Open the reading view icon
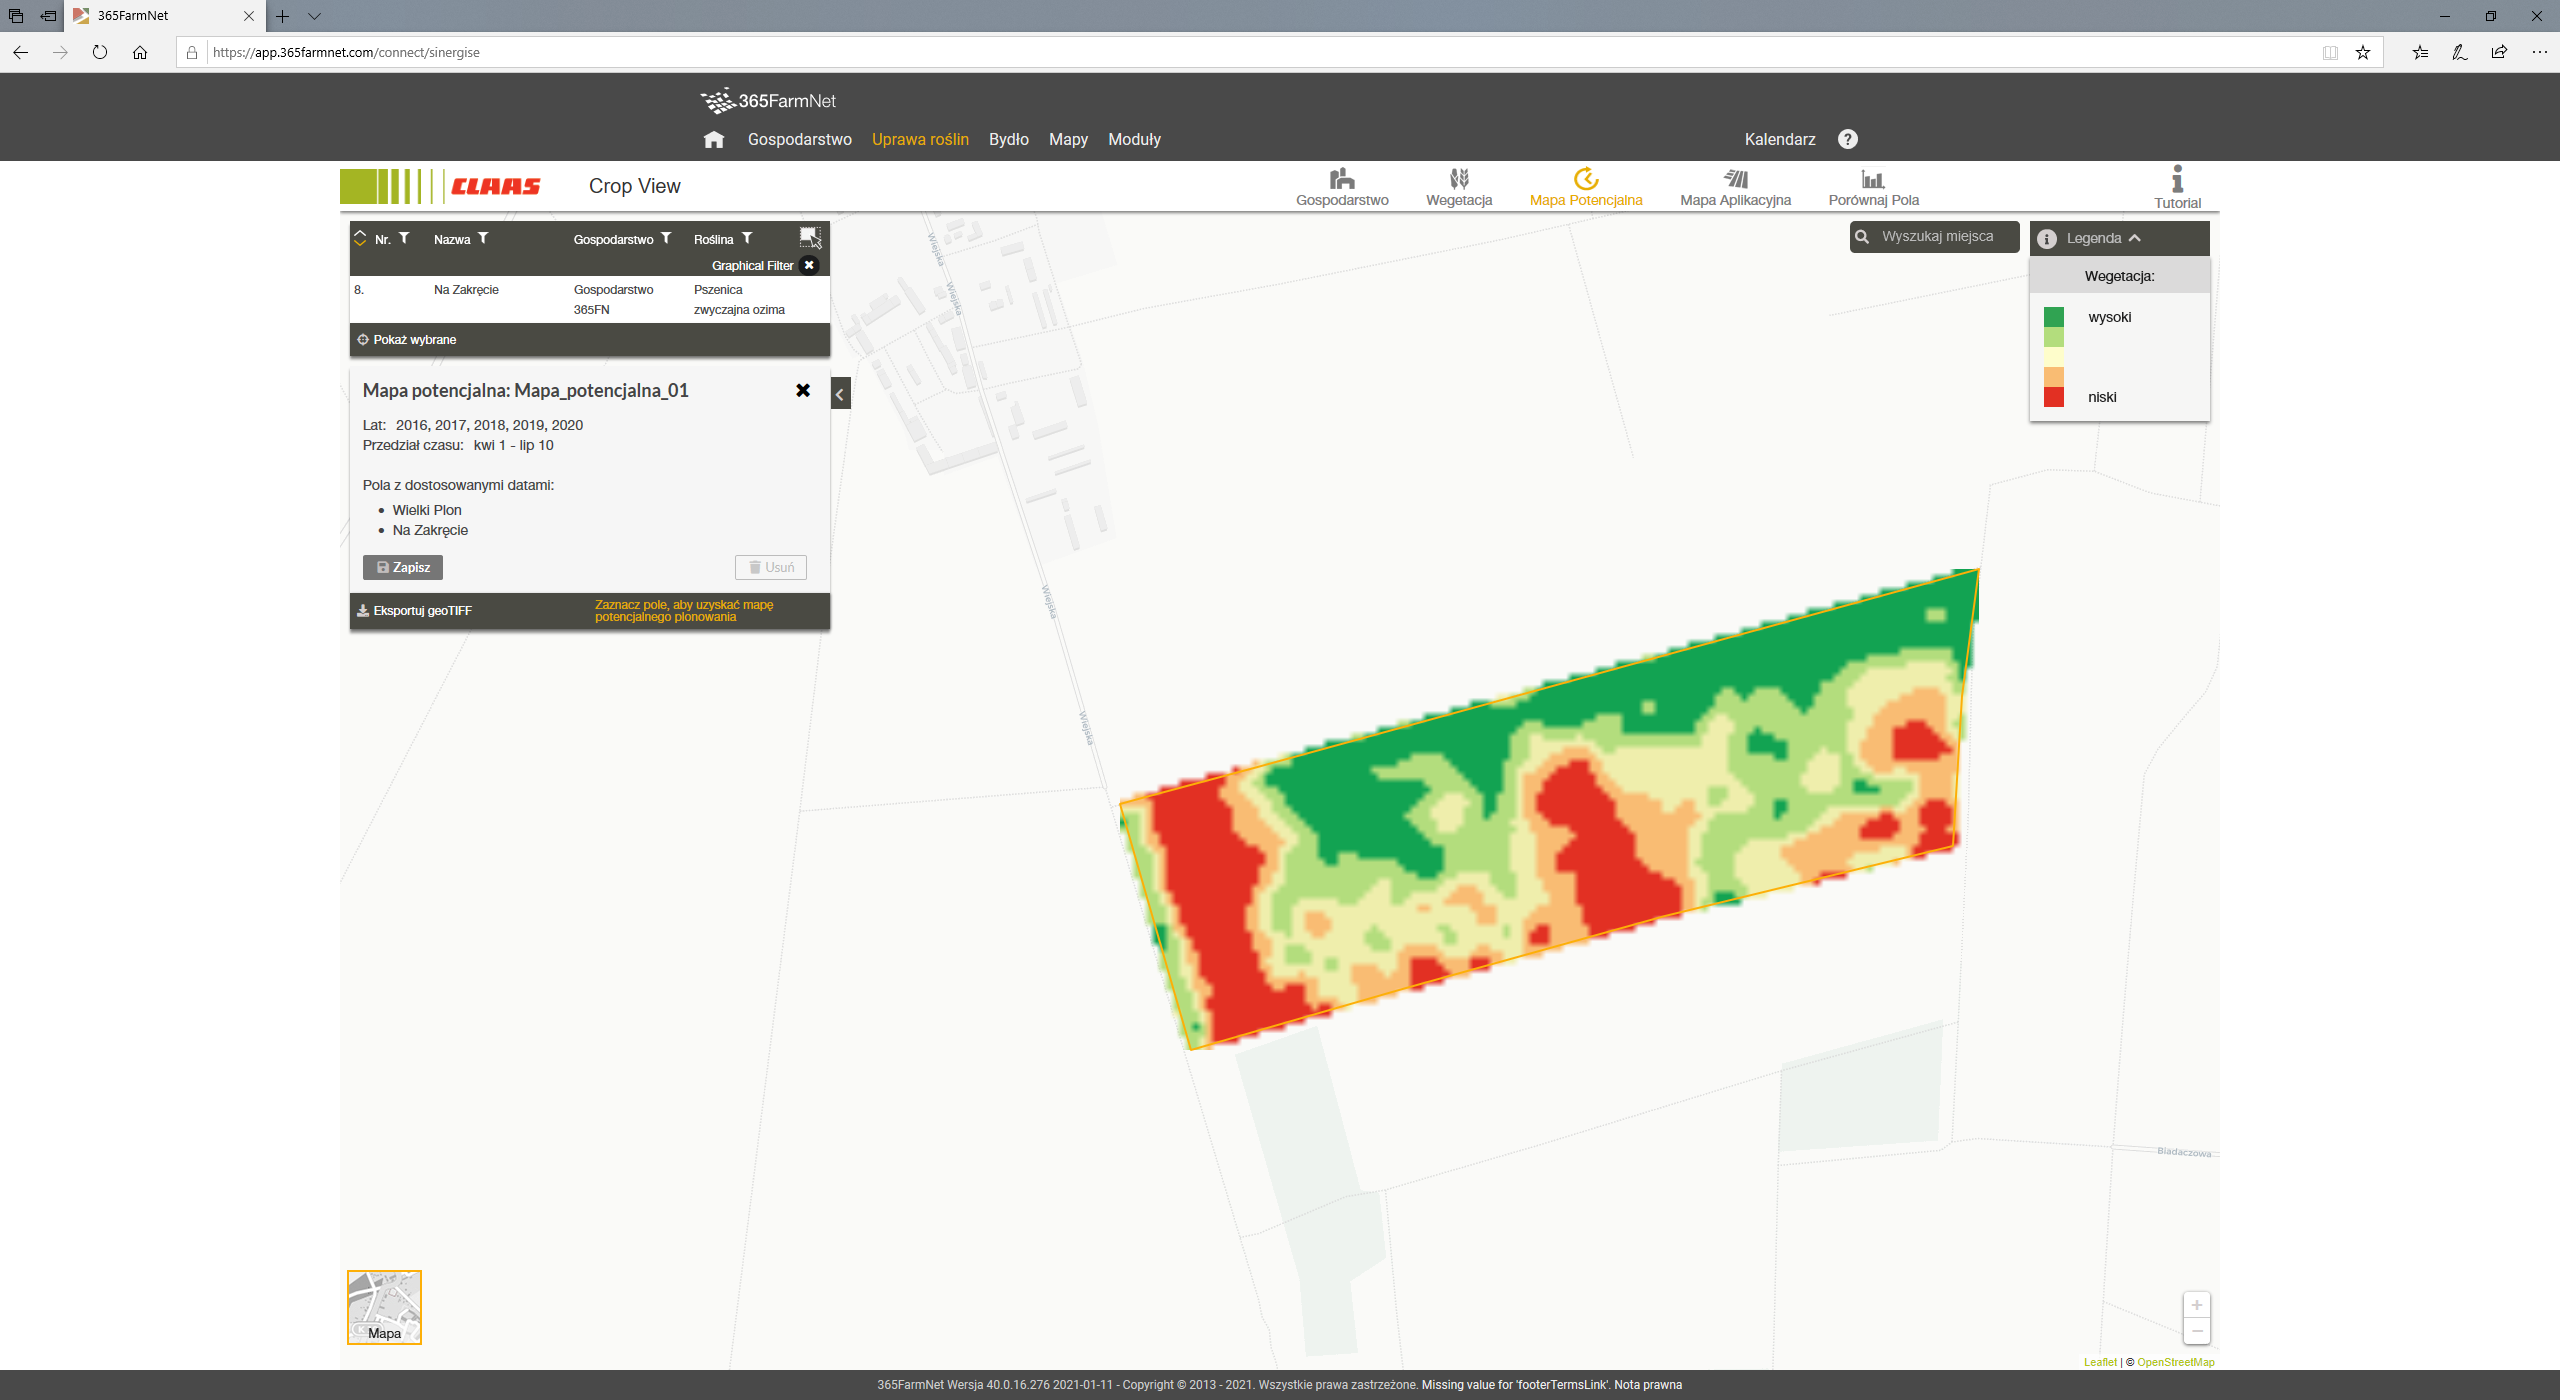2560x1400 pixels. click(x=2330, y=52)
